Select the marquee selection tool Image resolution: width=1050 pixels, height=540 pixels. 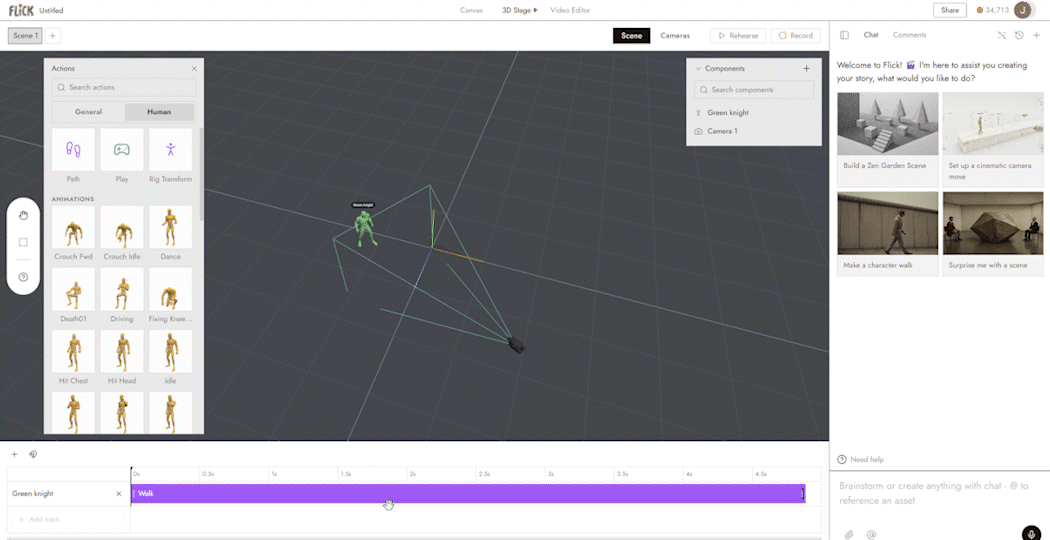click(x=23, y=243)
